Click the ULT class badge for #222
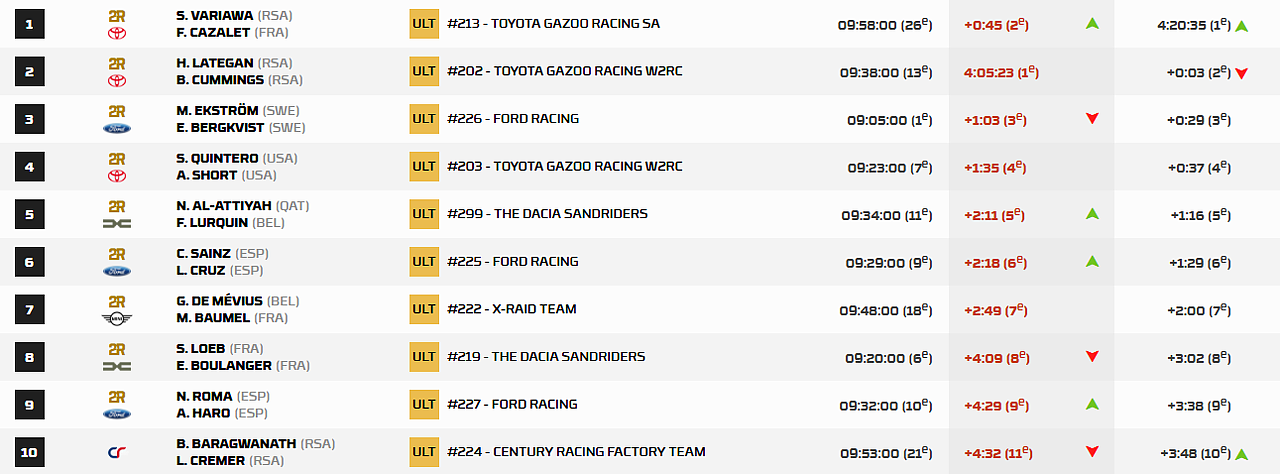 [424, 309]
